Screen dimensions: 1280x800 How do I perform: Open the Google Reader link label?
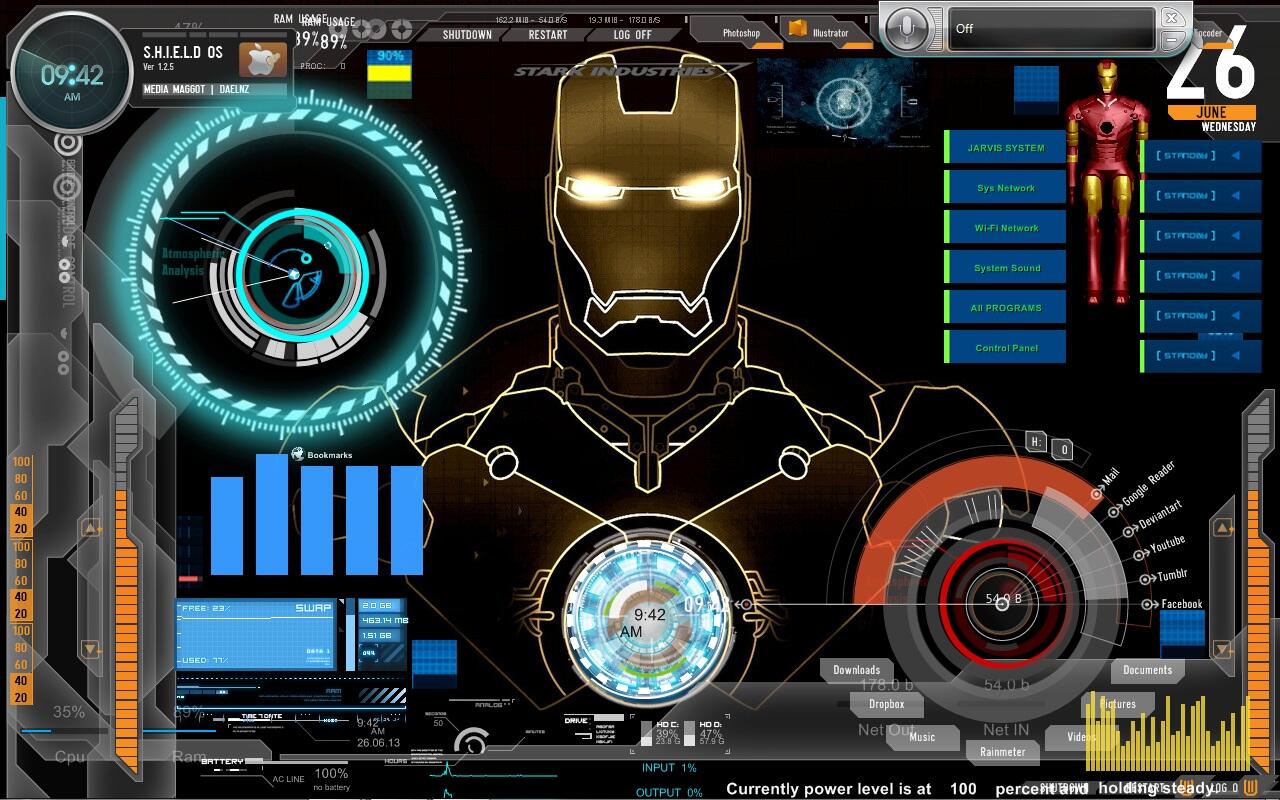(x=1149, y=482)
